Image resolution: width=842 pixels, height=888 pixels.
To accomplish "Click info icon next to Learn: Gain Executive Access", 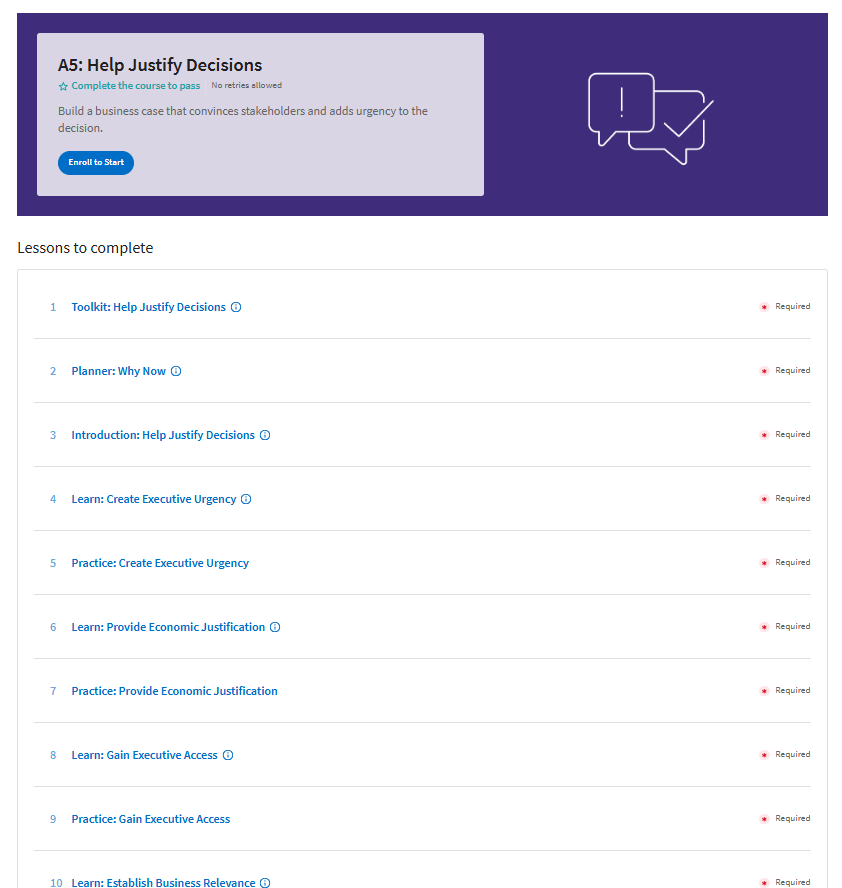I will 228,755.
